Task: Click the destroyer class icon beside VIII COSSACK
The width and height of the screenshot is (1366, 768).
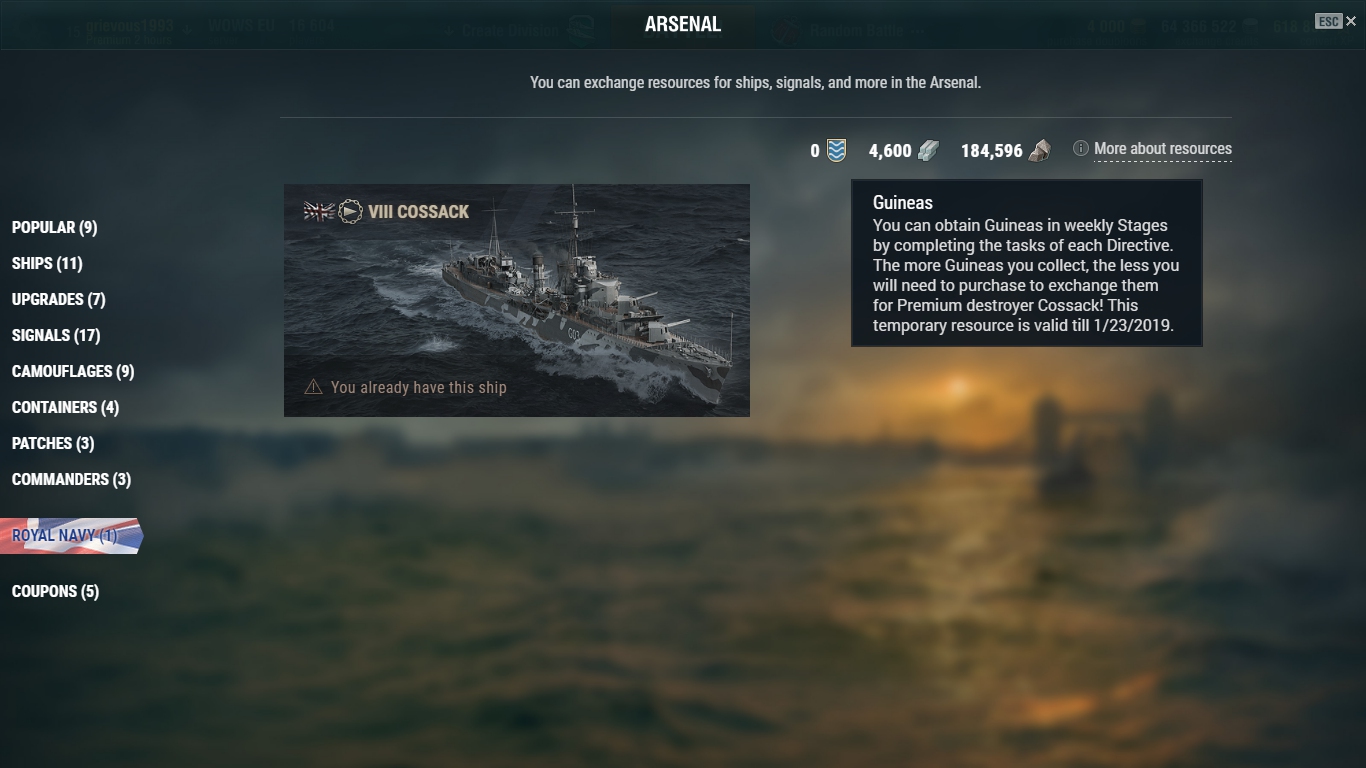Action: (x=350, y=211)
